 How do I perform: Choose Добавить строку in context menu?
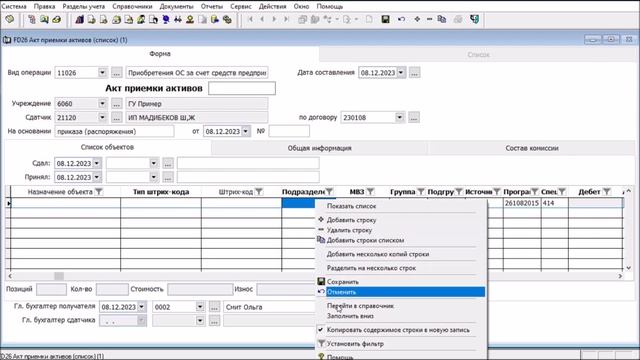click(x=351, y=220)
